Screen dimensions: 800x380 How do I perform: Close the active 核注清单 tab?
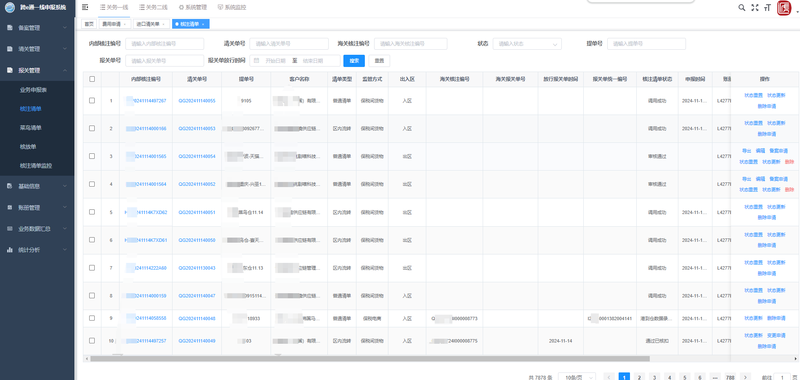point(203,24)
